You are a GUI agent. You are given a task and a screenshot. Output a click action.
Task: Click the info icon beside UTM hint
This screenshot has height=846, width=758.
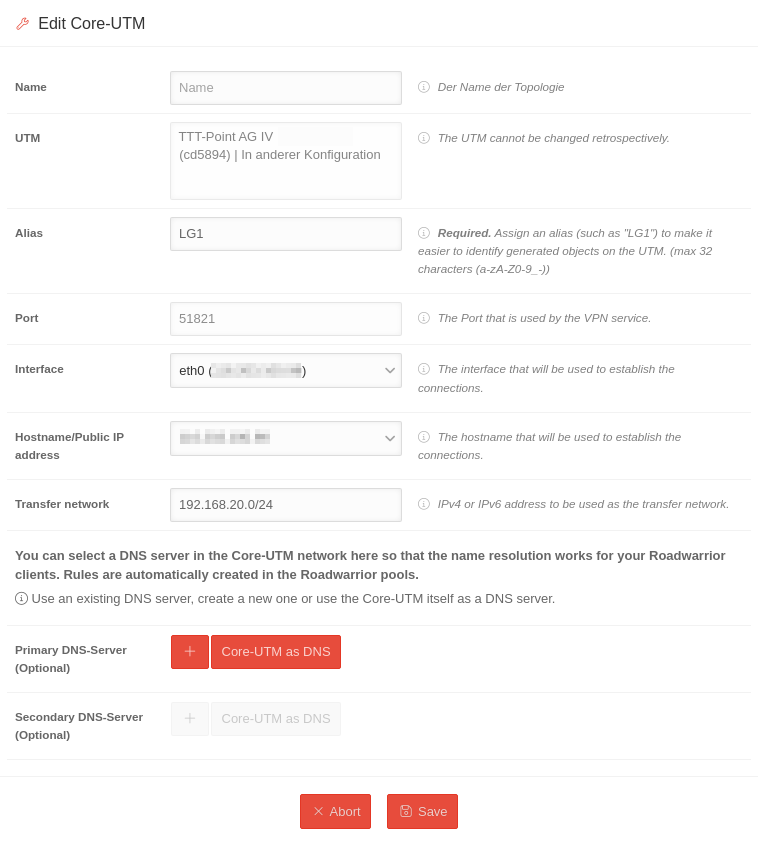(x=424, y=138)
